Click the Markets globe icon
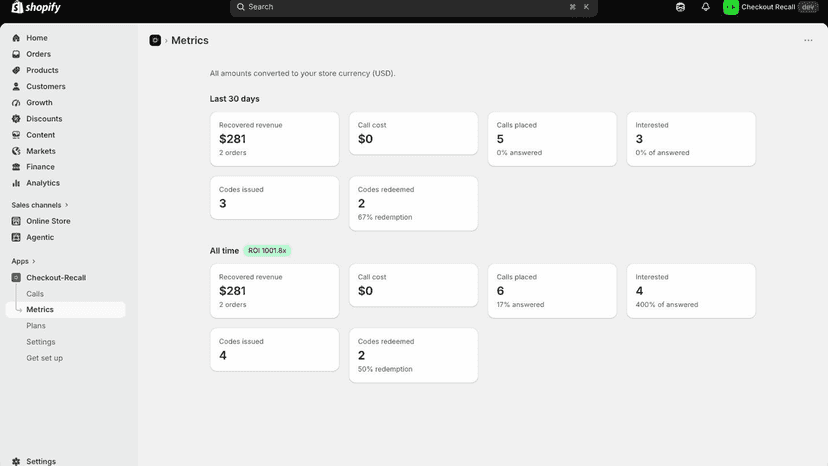This screenshot has width=828, height=466. tap(16, 151)
